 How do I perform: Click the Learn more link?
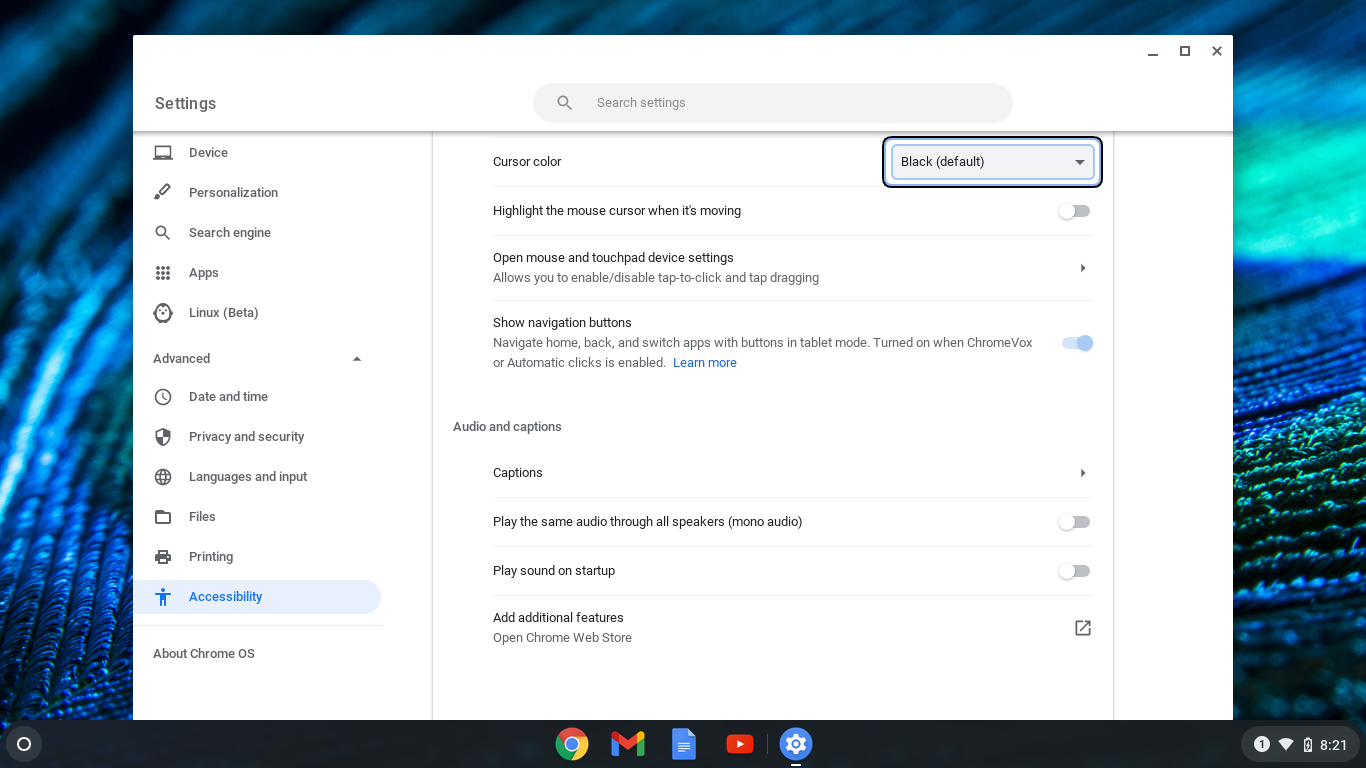click(x=704, y=362)
